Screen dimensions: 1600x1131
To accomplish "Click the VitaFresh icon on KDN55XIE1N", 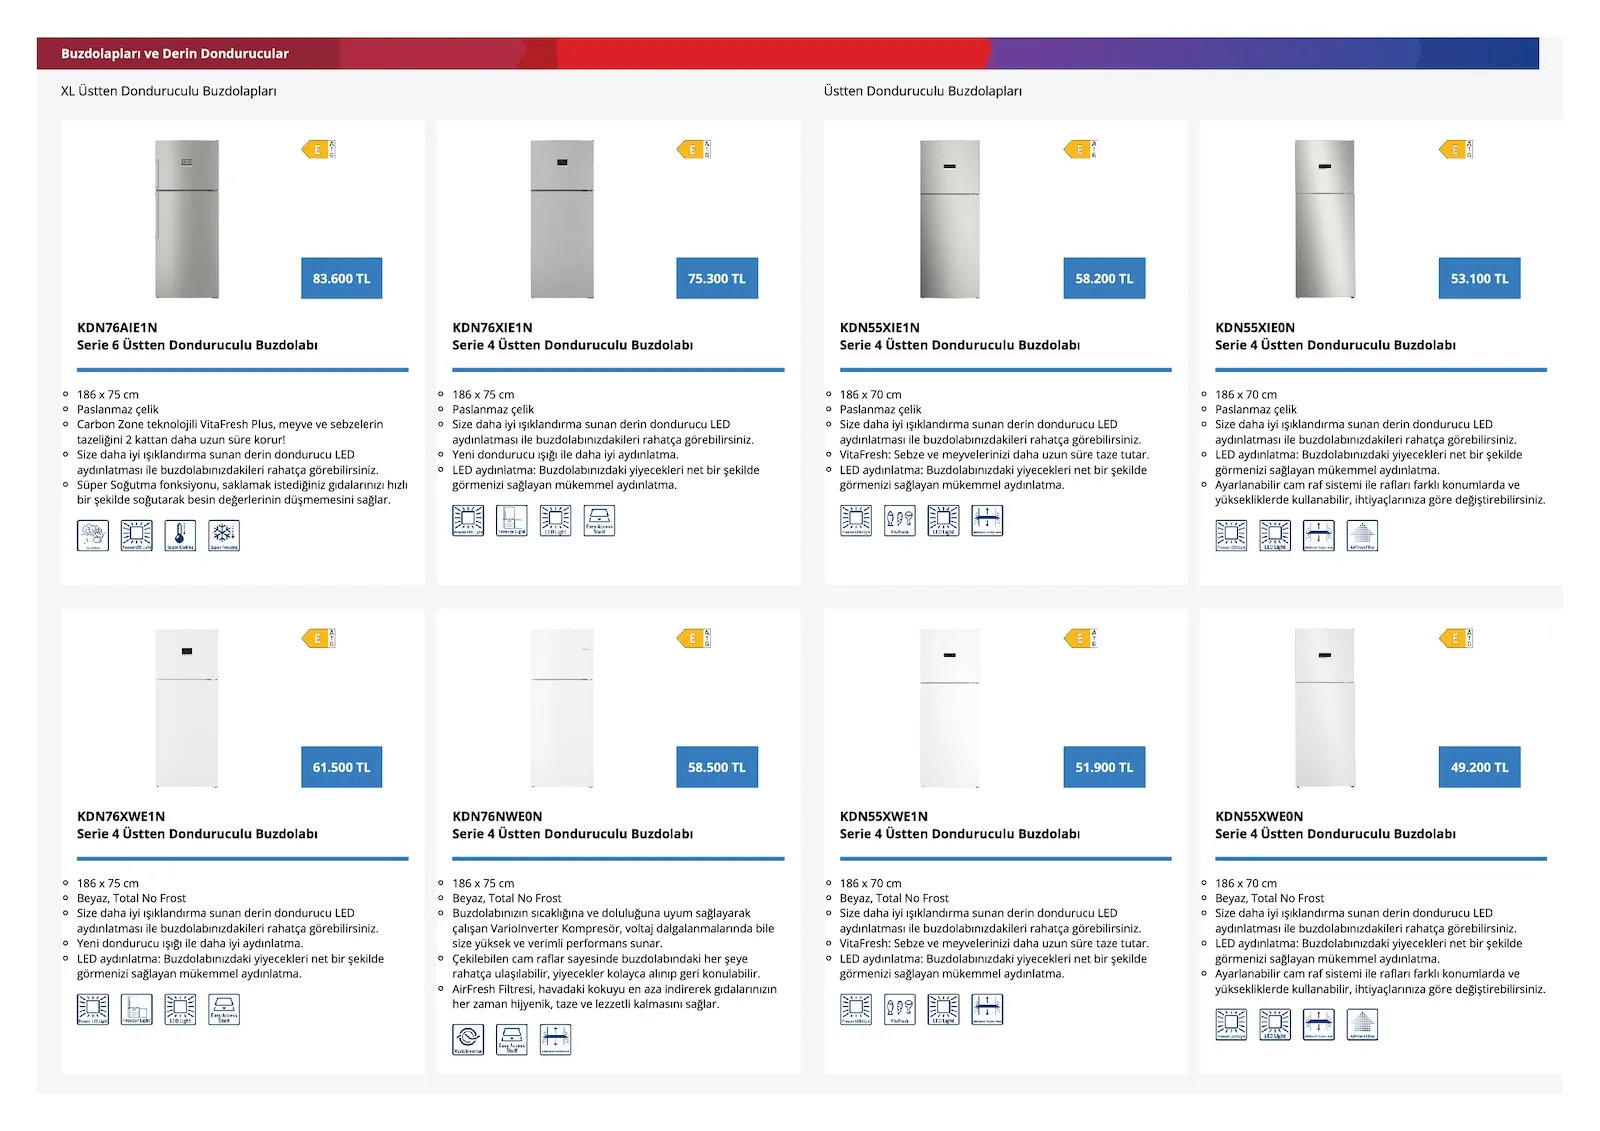I will 899,521.
